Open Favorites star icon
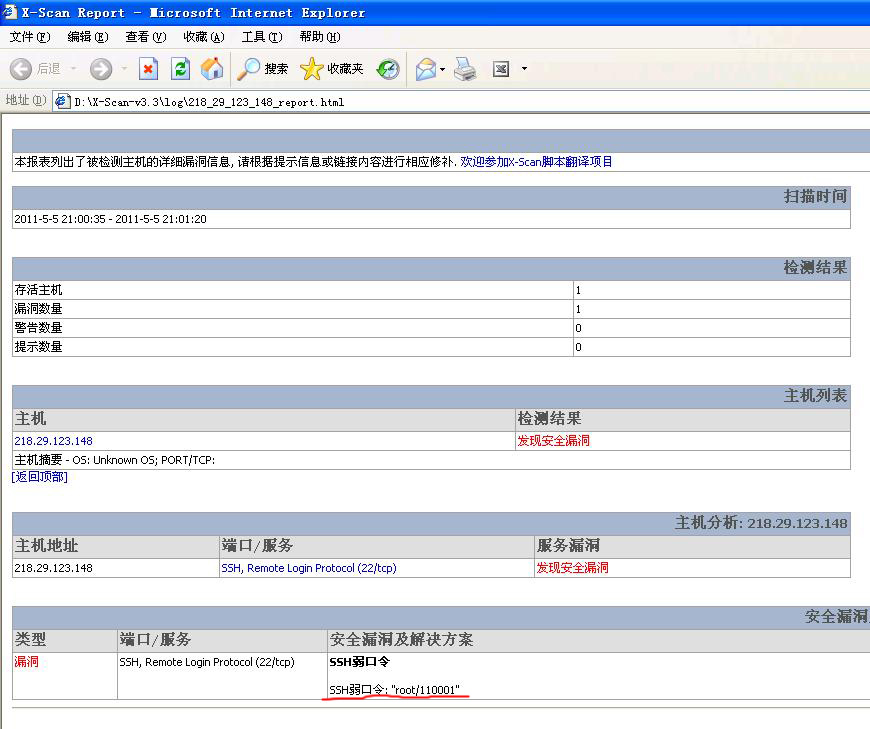This screenshot has height=729, width=870. [331, 69]
